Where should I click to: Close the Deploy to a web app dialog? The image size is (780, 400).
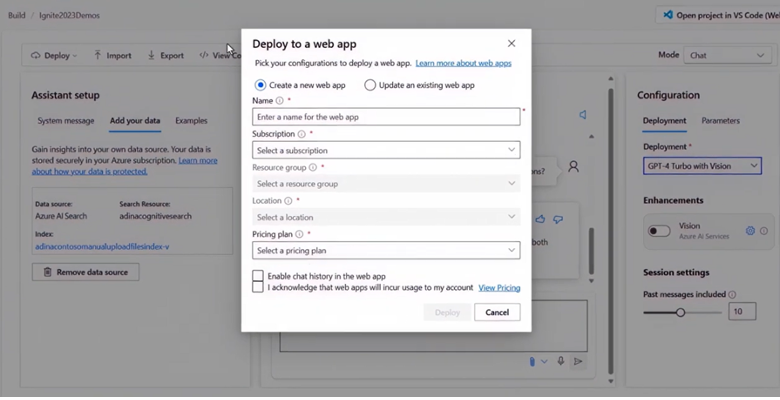click(x=511, y=43)
